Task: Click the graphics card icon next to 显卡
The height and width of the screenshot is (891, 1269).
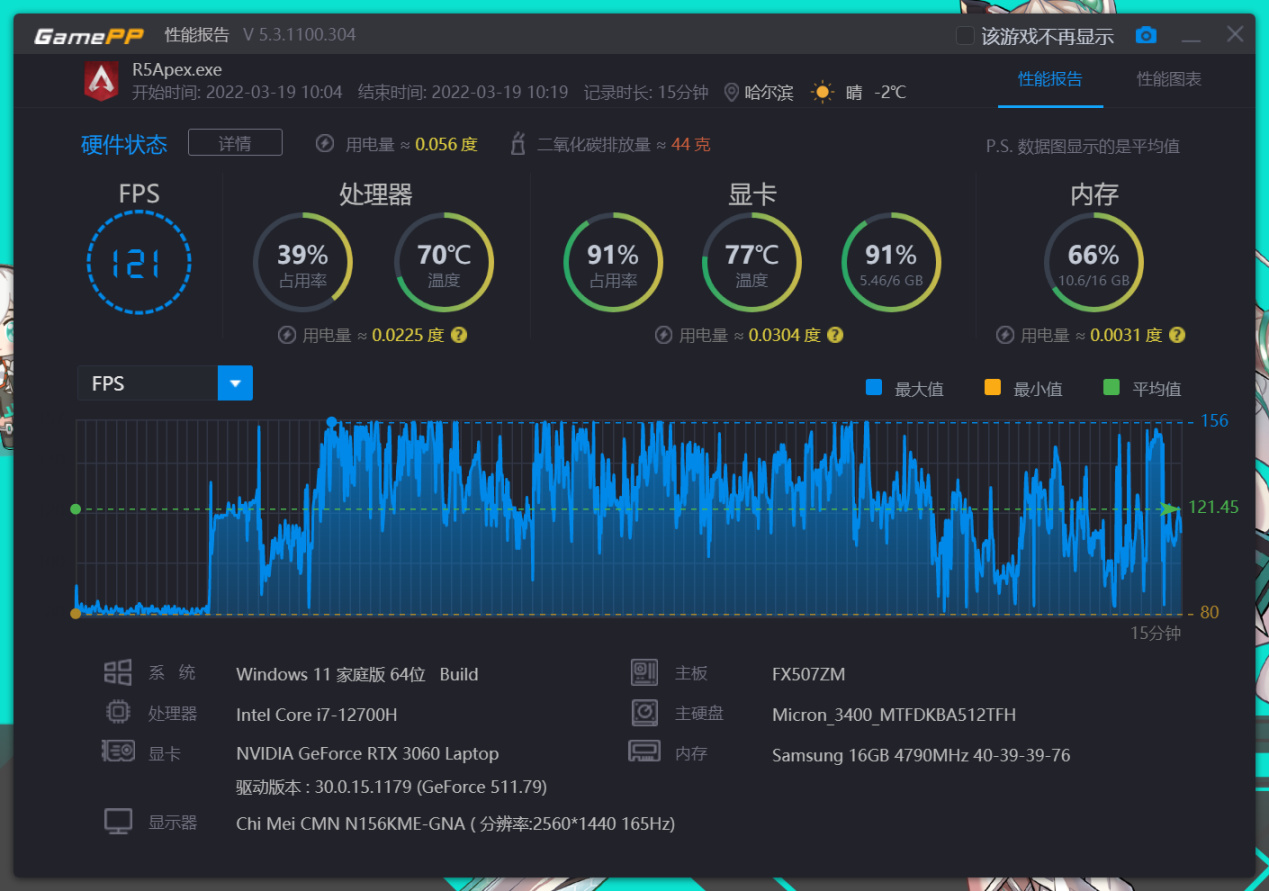Action: coord(118,752)
